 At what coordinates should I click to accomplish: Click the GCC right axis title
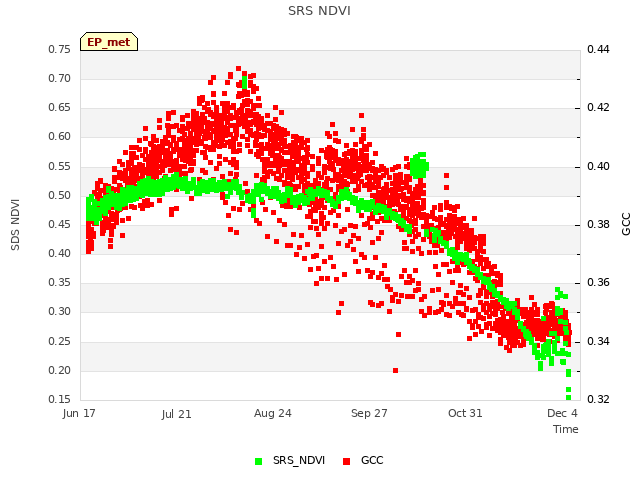[x=626, y=224]
